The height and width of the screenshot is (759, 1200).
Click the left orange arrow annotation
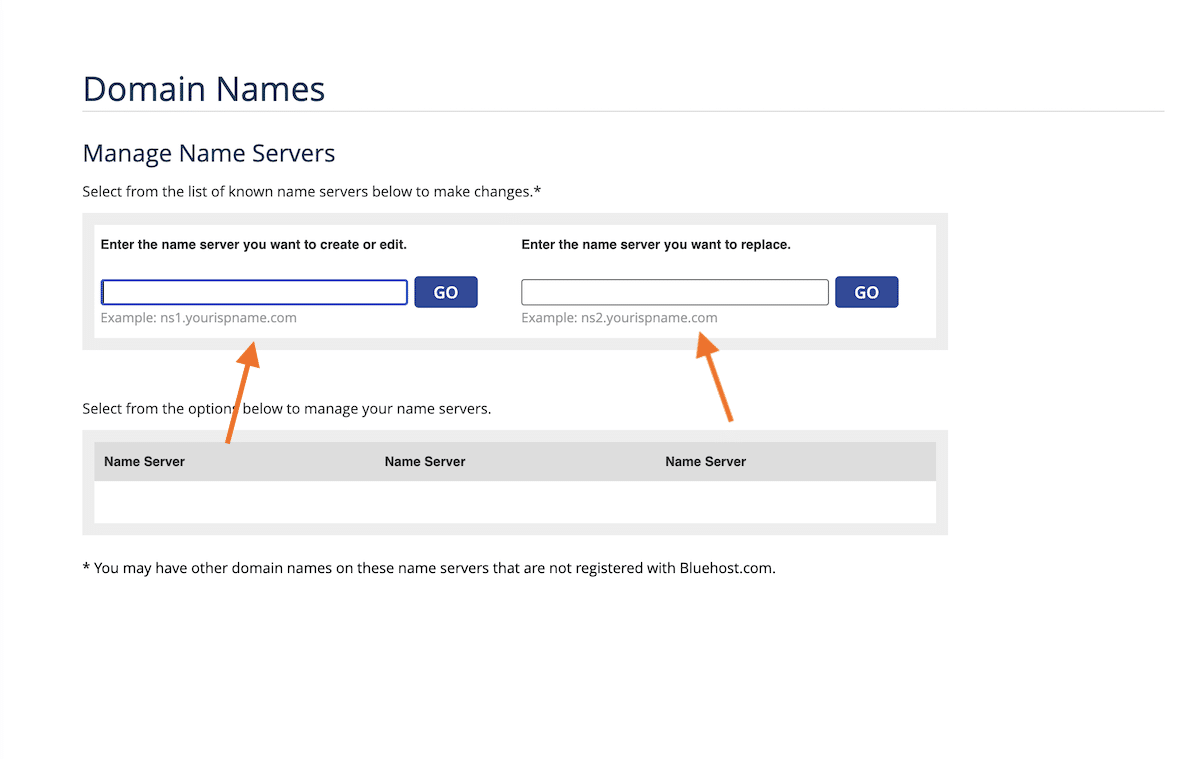click(x=243, y=390)
